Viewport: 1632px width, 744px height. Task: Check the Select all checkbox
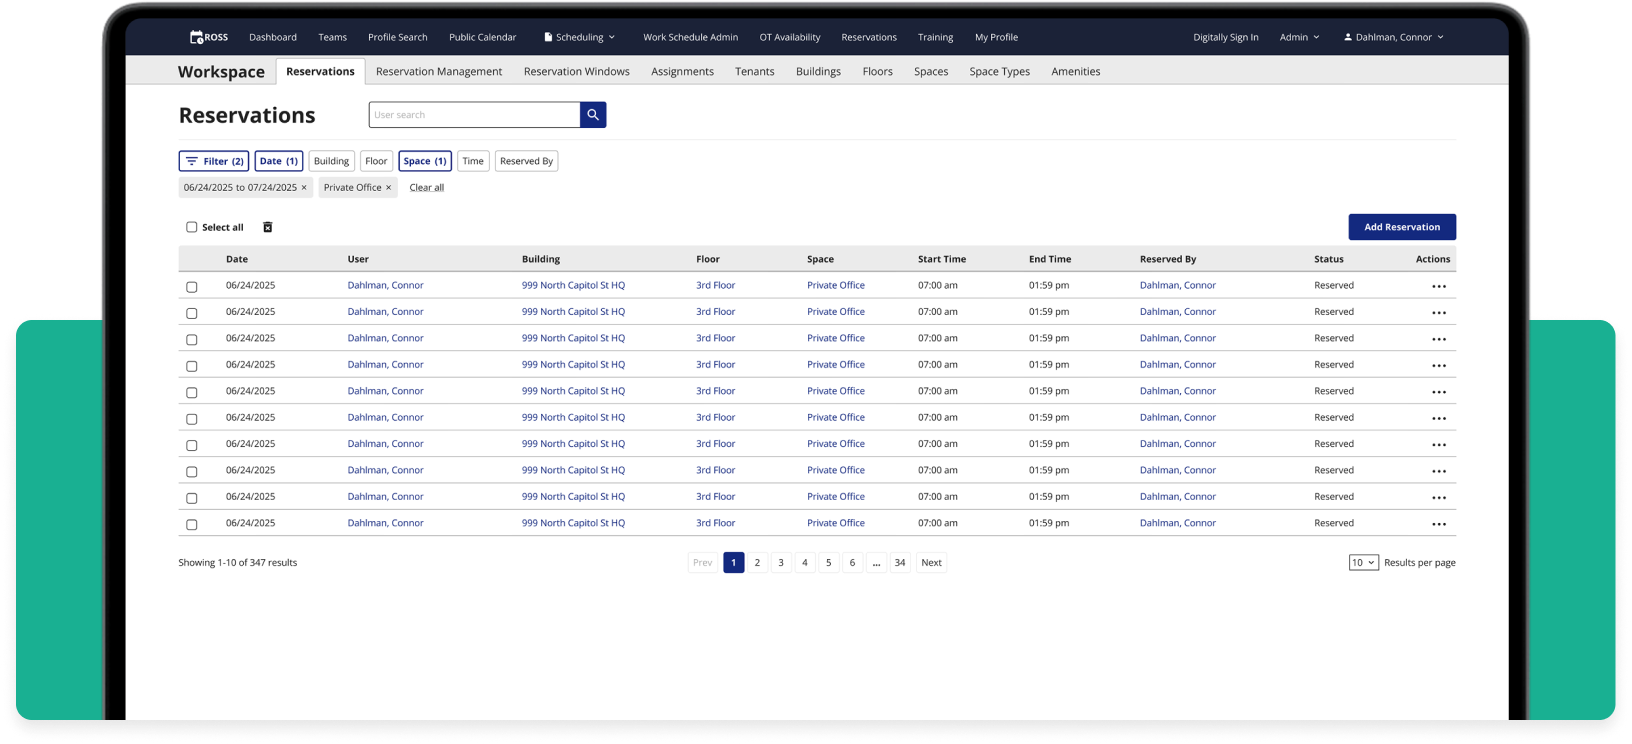click(x=192, y=227)
